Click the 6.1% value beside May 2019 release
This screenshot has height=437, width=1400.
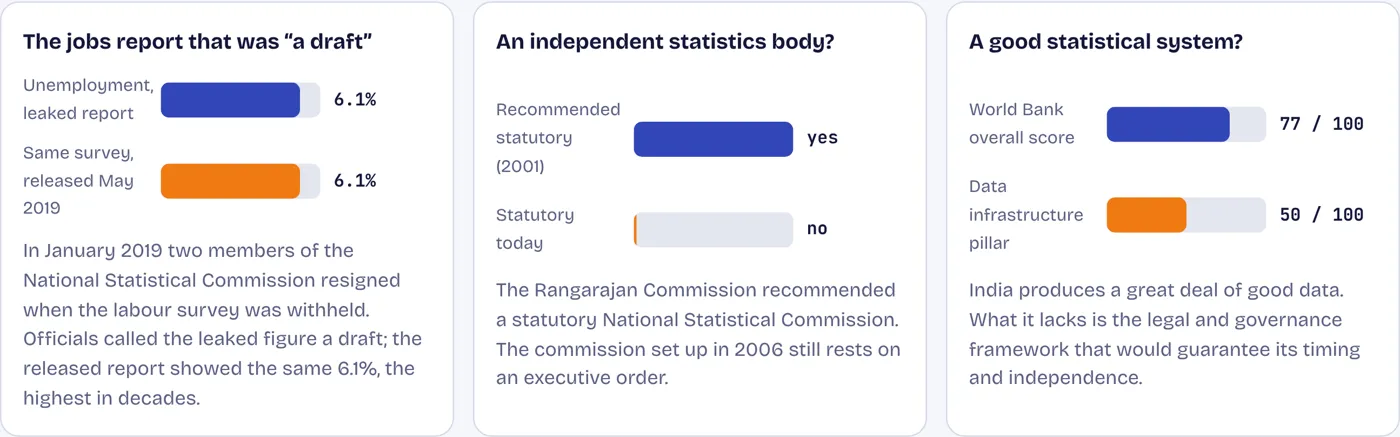coord(355,181)
